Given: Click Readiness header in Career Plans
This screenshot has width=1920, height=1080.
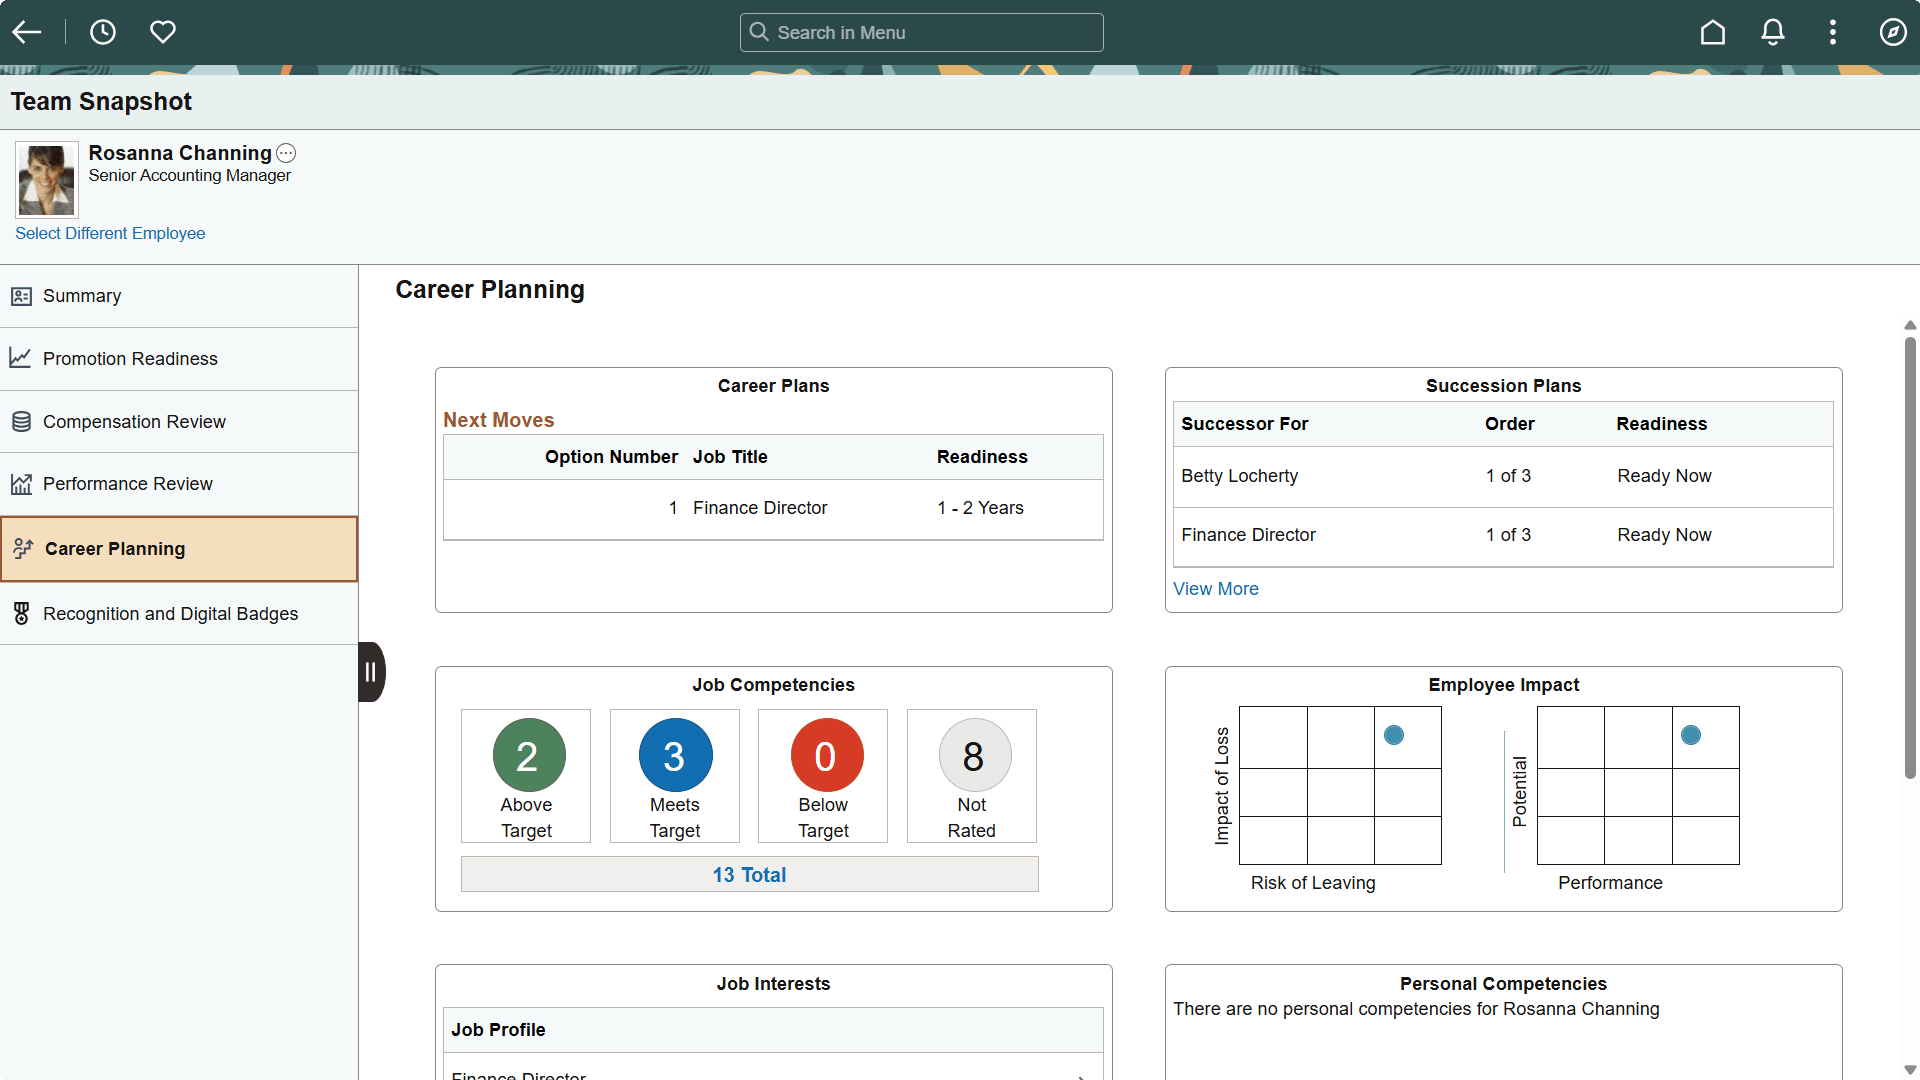Looking at the screenshot, I should pos(982,457).
